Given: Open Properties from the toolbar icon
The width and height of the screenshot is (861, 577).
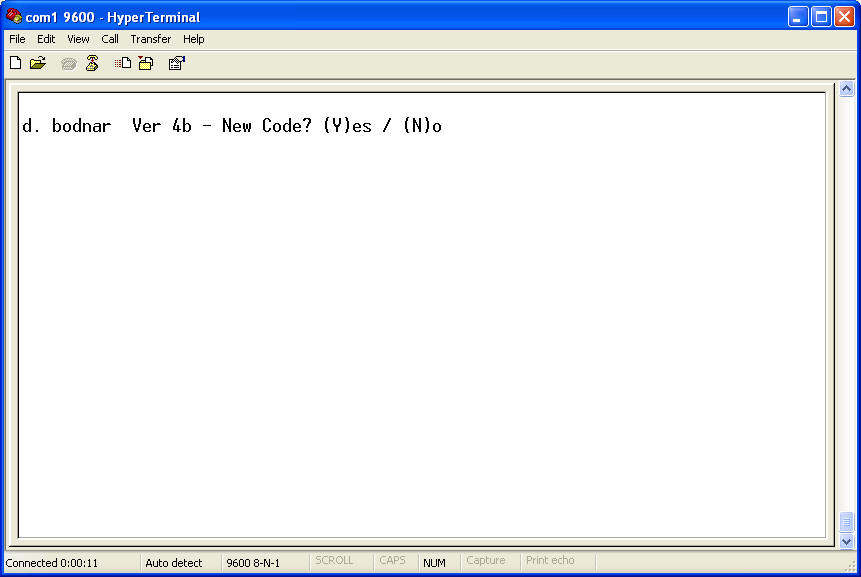Looking at the screenshot, I should point(176,63).
